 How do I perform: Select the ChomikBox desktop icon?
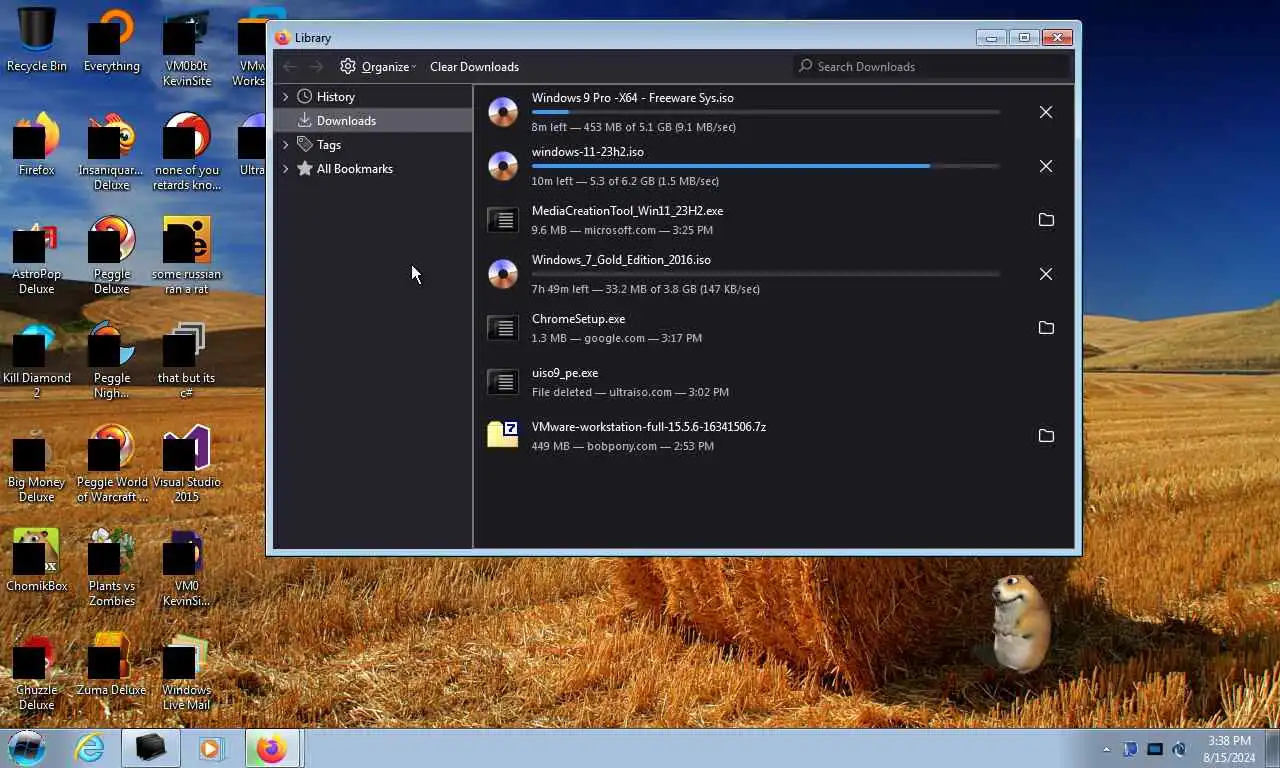37,560
